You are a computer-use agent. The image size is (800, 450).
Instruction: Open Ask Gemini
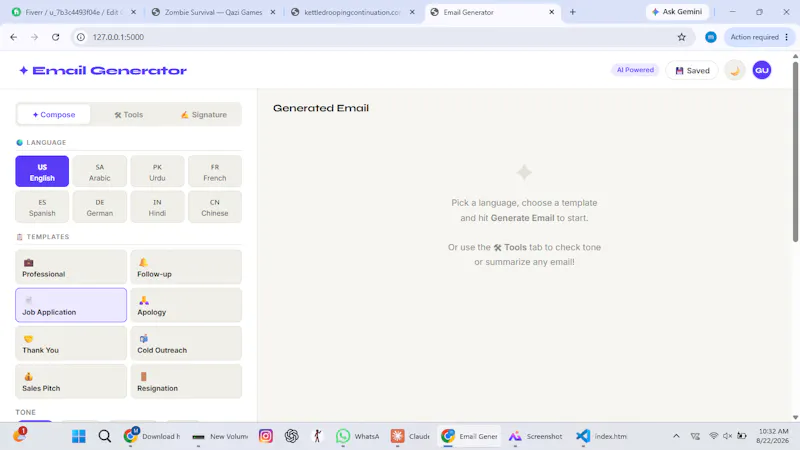pyautogui.click(x=677, y=12)
